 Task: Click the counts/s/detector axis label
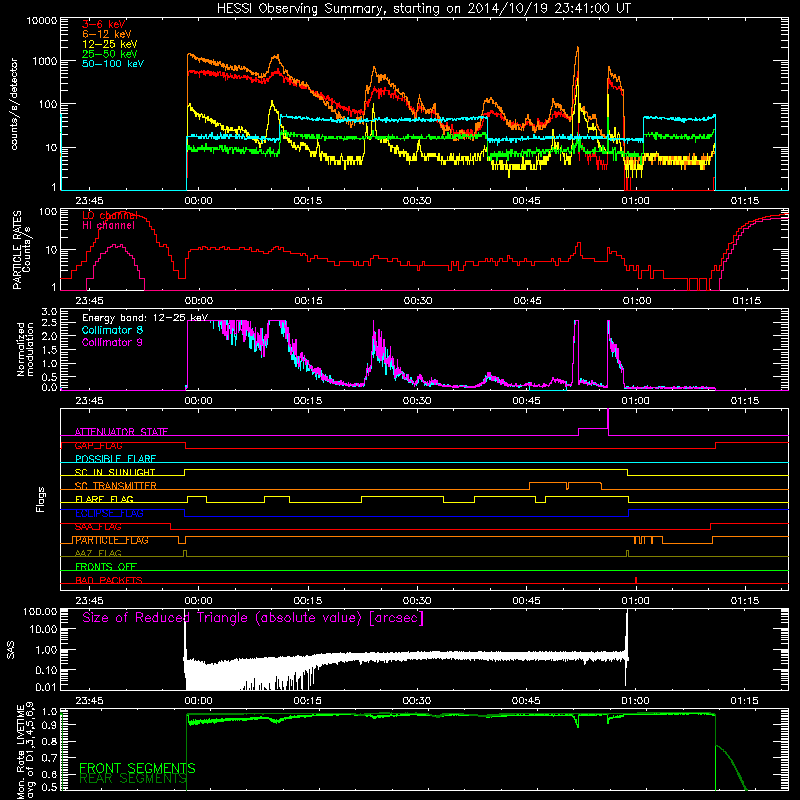[14, 104]
